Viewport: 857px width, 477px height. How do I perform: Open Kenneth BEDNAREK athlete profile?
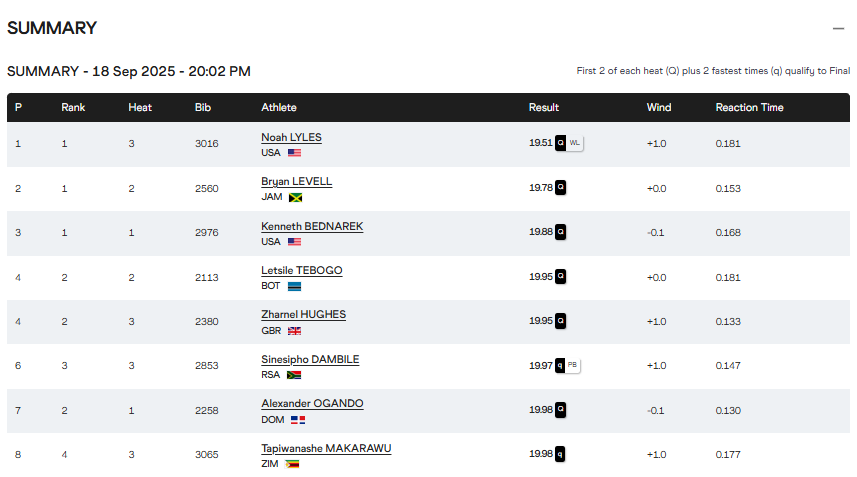[312, 226]
